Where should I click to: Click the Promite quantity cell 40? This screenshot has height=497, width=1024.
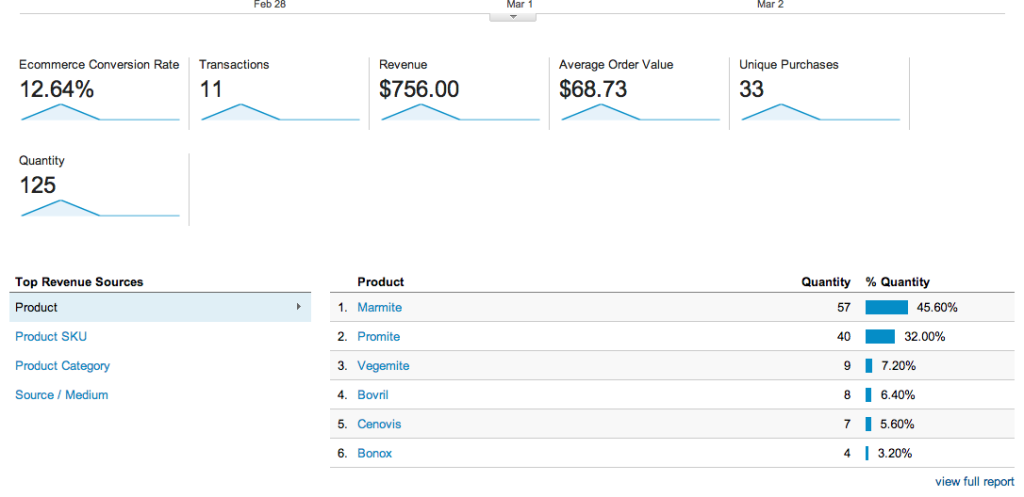(x=844, y=336)
